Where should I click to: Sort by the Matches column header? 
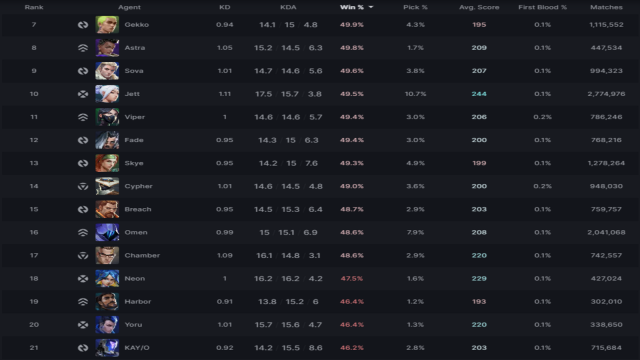coord(606,7)
